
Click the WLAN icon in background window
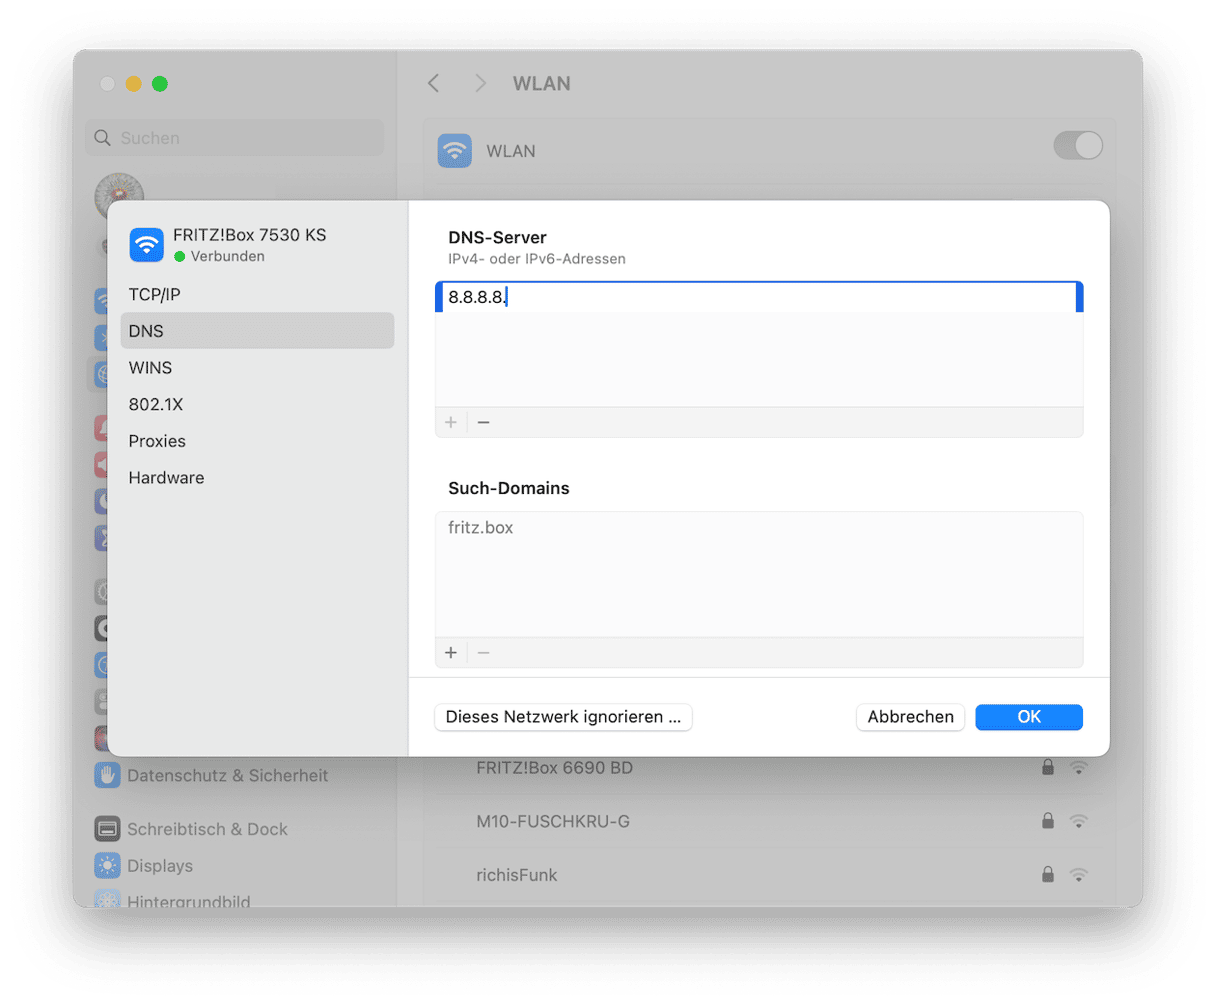tap(455, 151)
